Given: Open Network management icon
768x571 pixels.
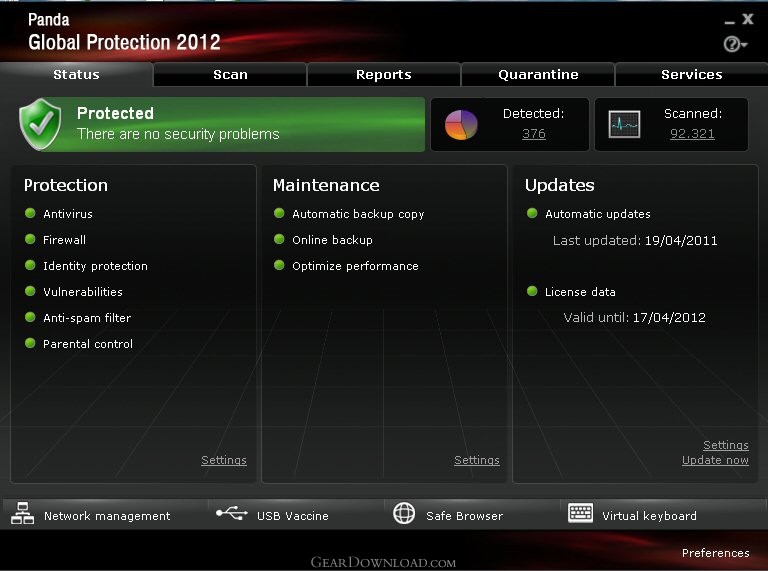Looking at the screenshot, I should coord(23,513).
